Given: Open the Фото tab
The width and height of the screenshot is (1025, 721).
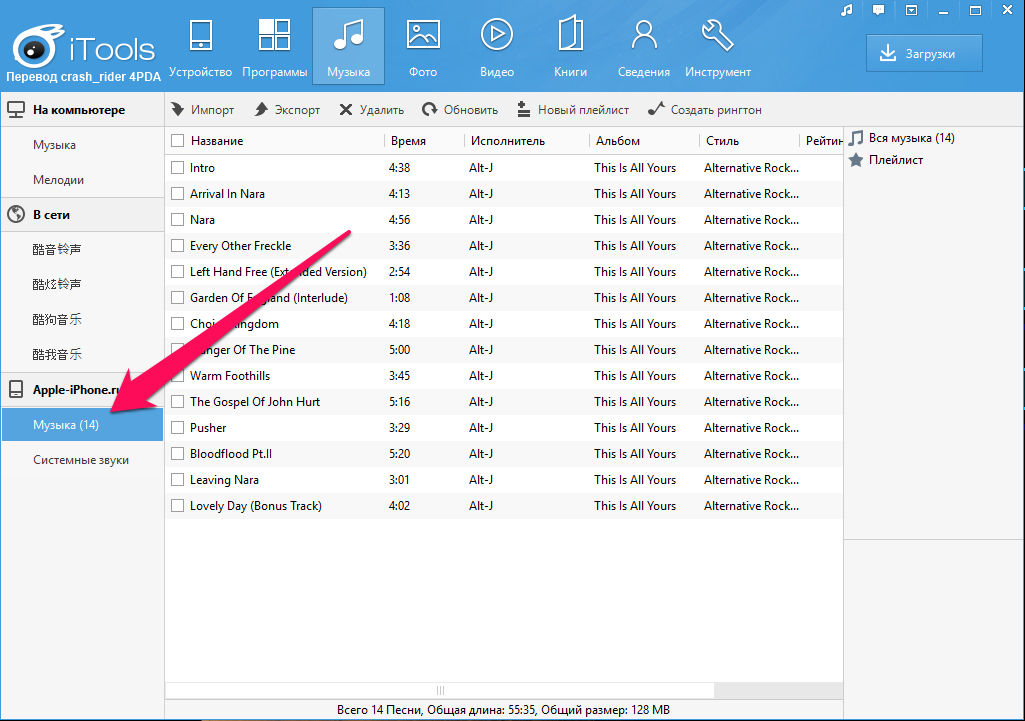Looking at the screenshot, I should [x=423, y=48].
